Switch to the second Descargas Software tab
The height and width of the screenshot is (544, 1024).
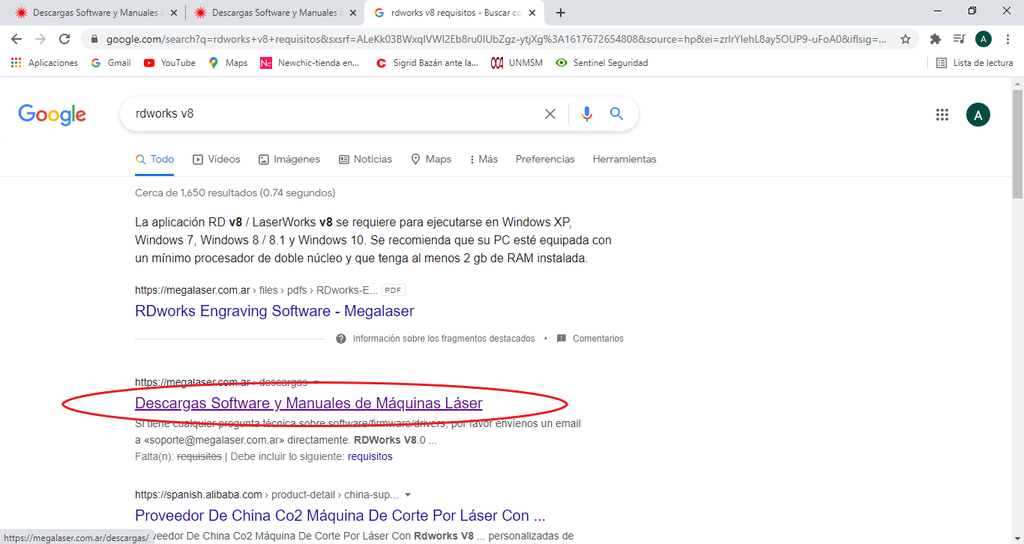[x=274, y=12]
